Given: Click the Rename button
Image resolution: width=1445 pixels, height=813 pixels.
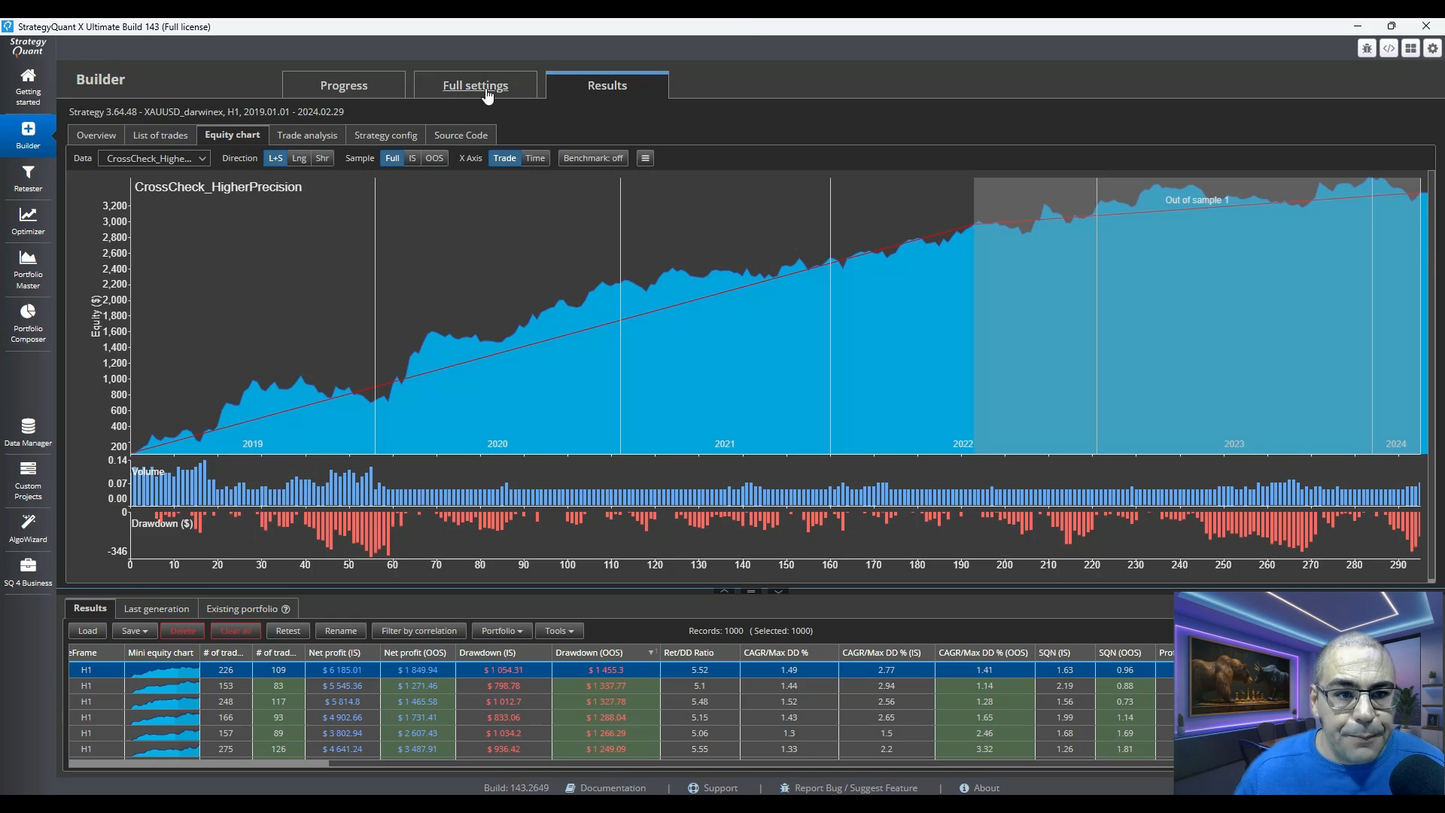Looking at the screenshot, I should [x=341, y=631].
